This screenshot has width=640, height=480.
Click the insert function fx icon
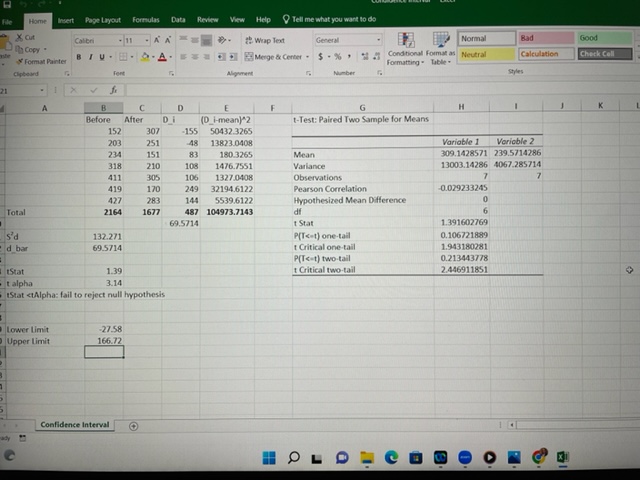113,90
